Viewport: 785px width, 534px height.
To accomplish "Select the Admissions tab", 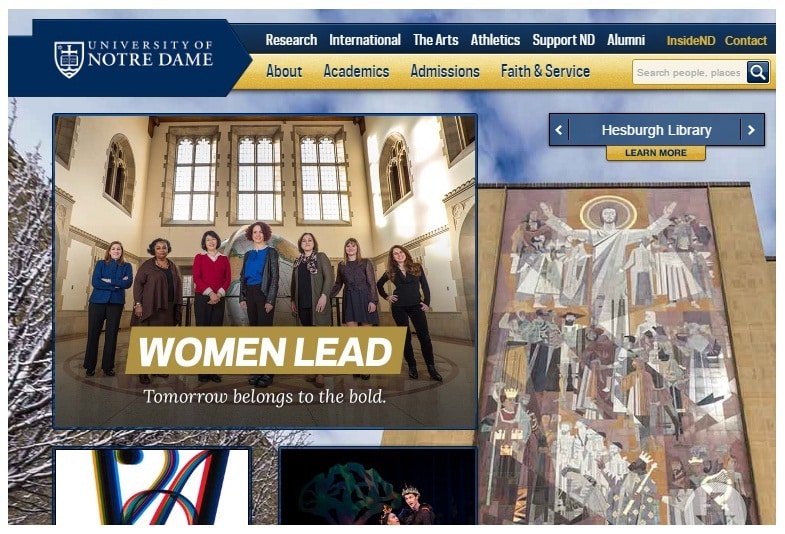I will pos(445,72).
